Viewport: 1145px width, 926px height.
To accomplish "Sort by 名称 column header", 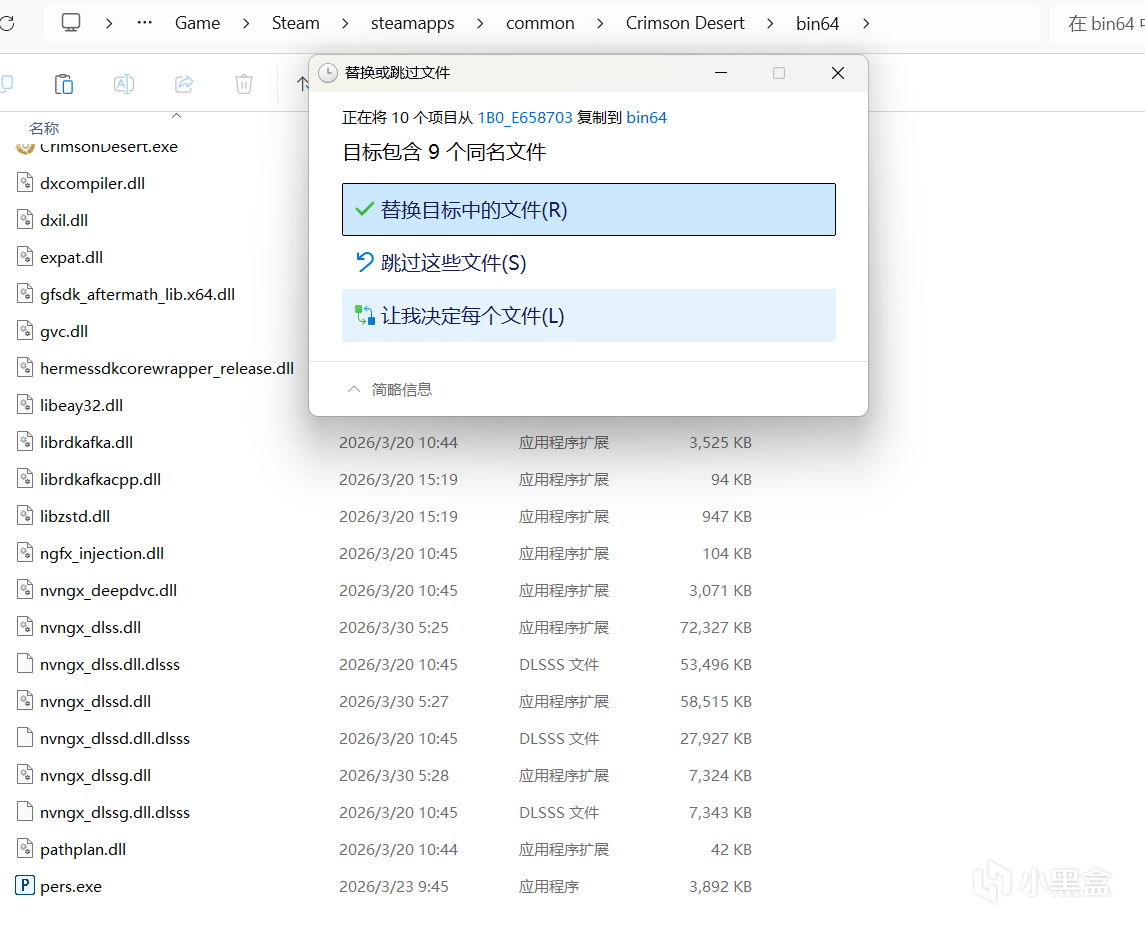I will point(44,129).
